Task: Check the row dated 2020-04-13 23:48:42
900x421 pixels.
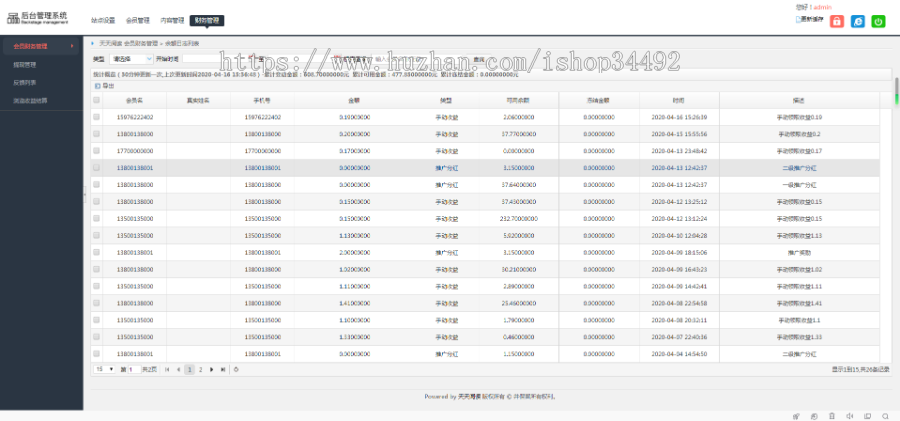Action: coord(96,150)
